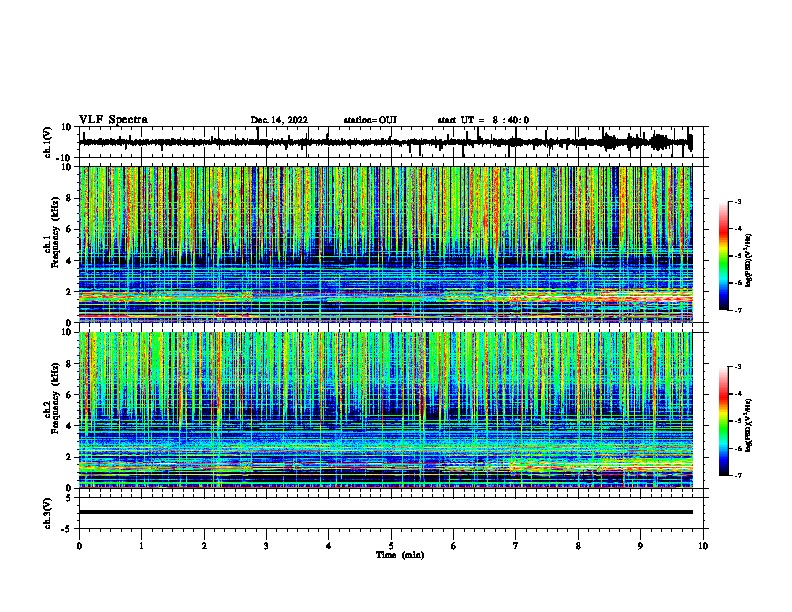This screenshot has height=612, width=792.
Task: Click the ch.1 voltage waveform trace panel
Action: 393,142
